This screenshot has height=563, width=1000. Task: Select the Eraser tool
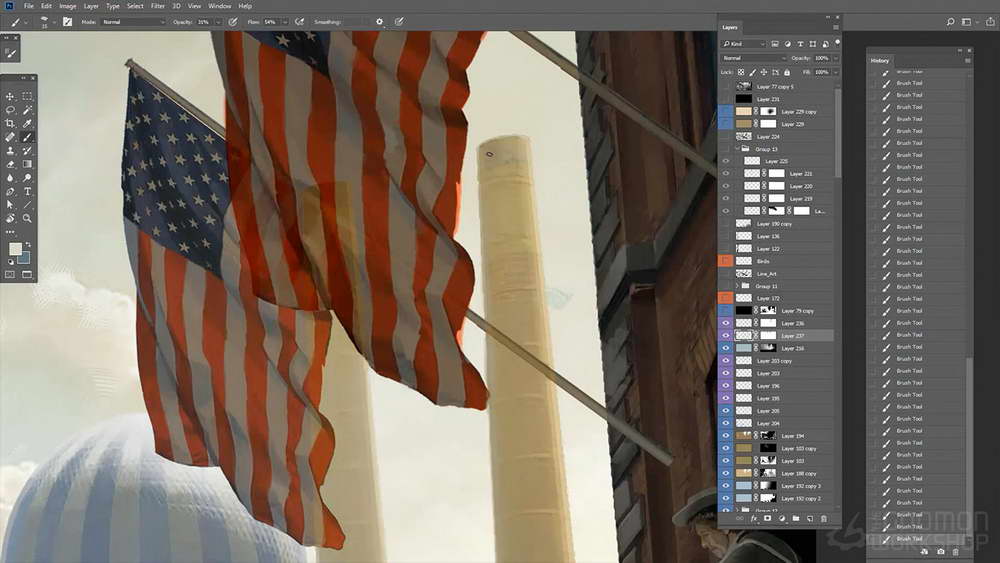coord(10,165)
